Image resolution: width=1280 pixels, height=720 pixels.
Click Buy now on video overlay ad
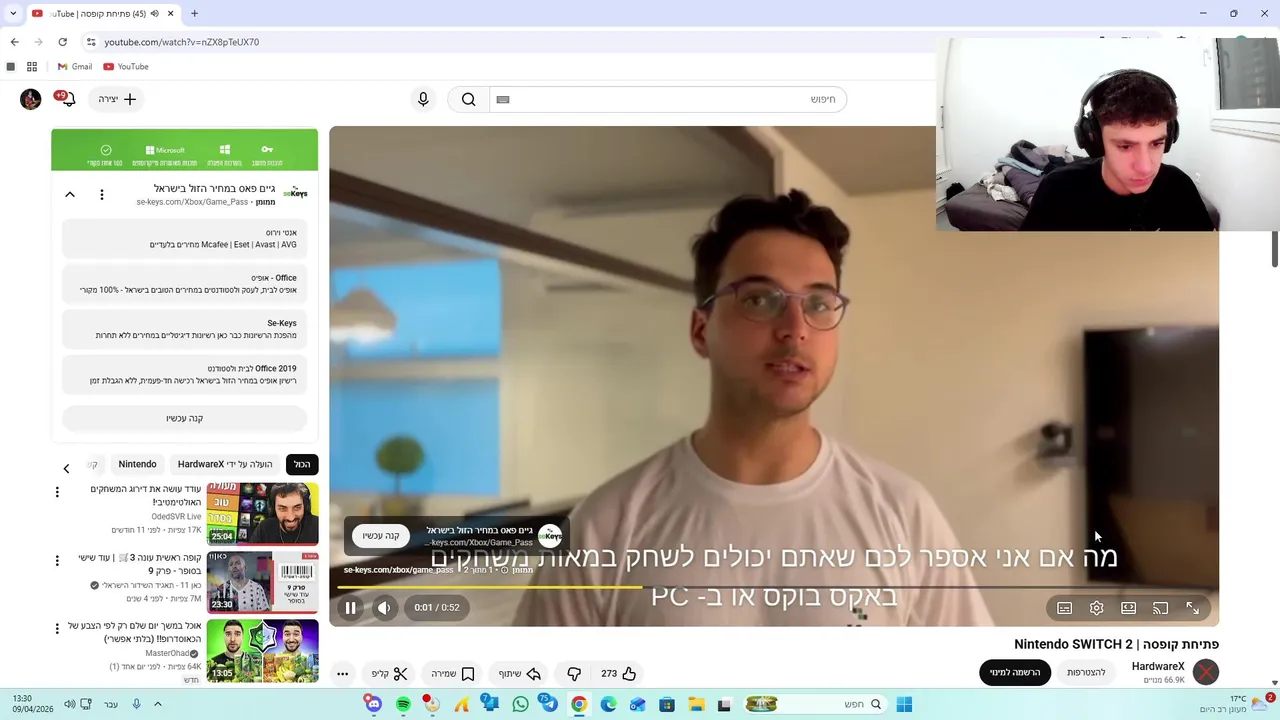381,535
